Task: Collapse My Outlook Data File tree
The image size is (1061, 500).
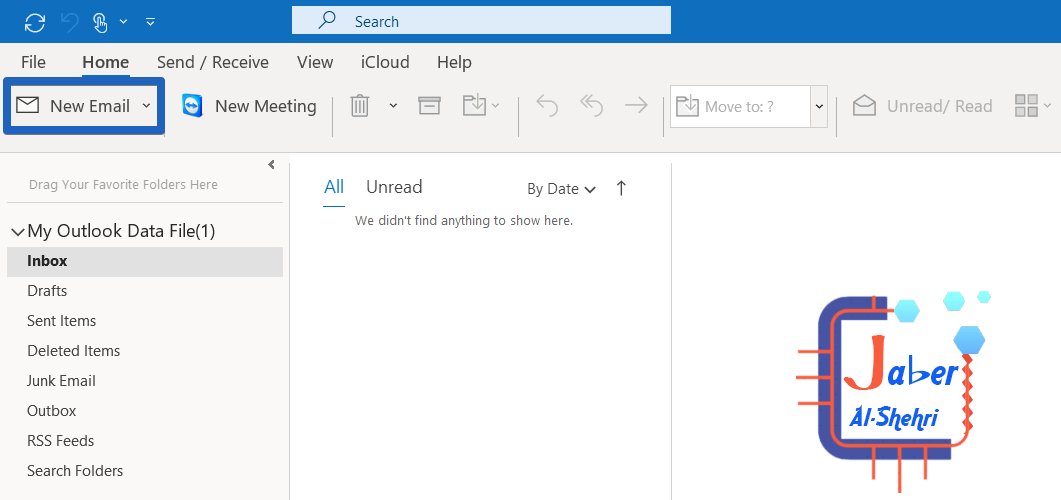Action: pos(18,232)
